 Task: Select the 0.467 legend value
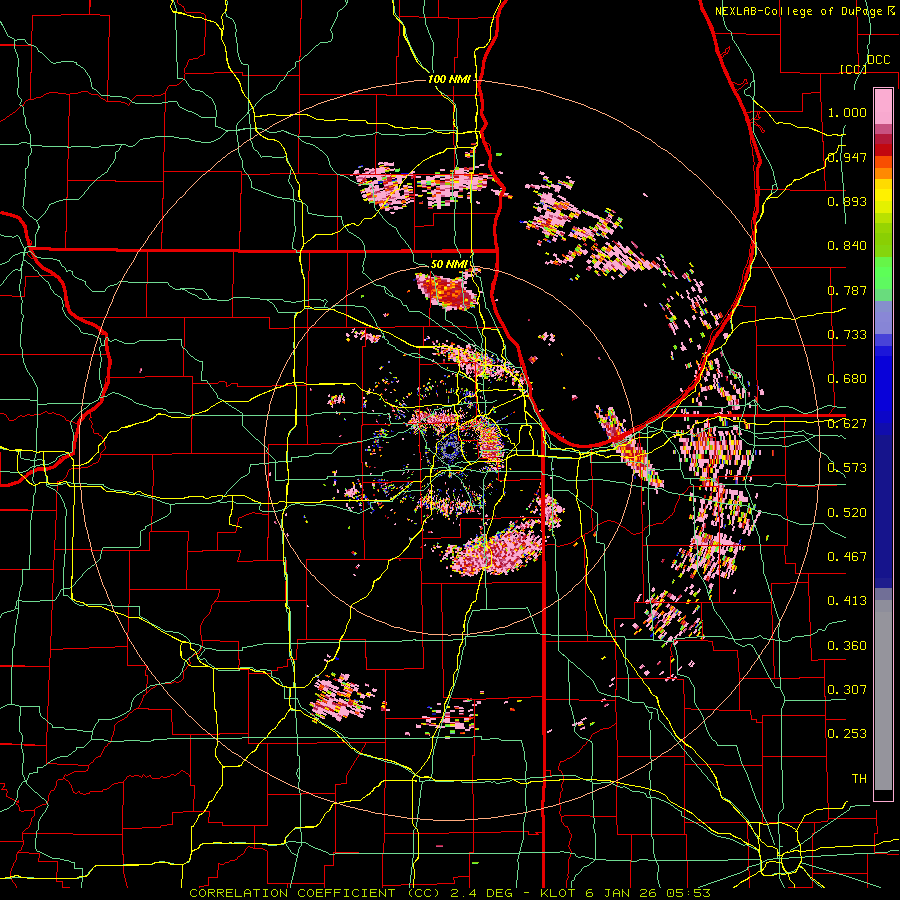point(847,557)
